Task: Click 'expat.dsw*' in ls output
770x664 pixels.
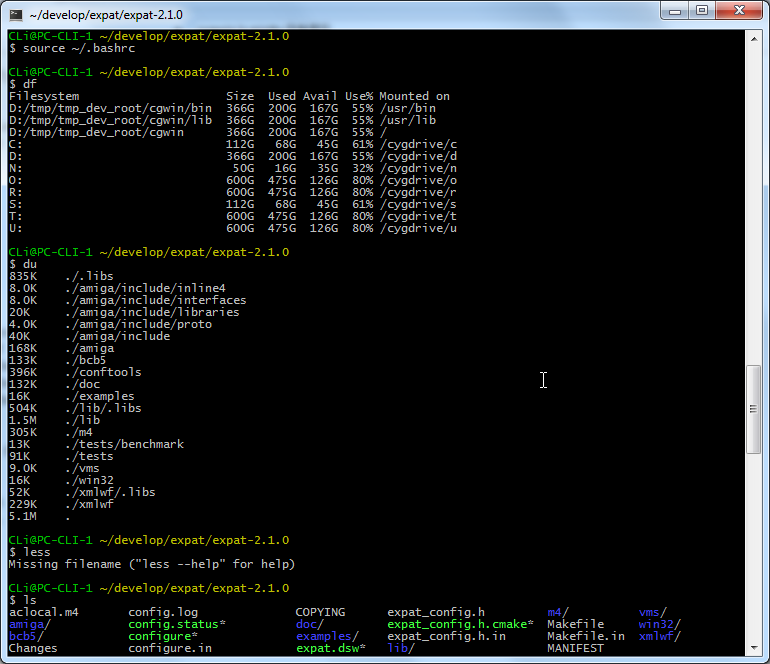Action: click(331, 648)
